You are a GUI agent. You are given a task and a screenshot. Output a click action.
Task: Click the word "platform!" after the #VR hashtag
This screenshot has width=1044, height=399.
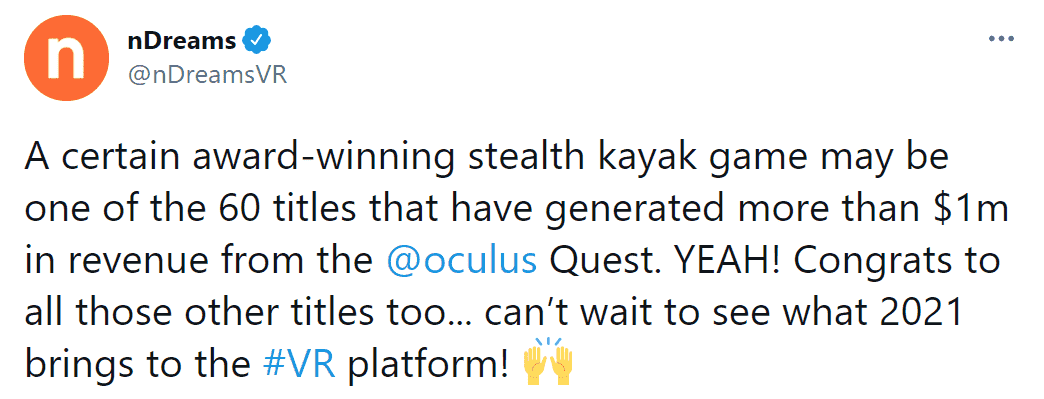coord(430,365)
